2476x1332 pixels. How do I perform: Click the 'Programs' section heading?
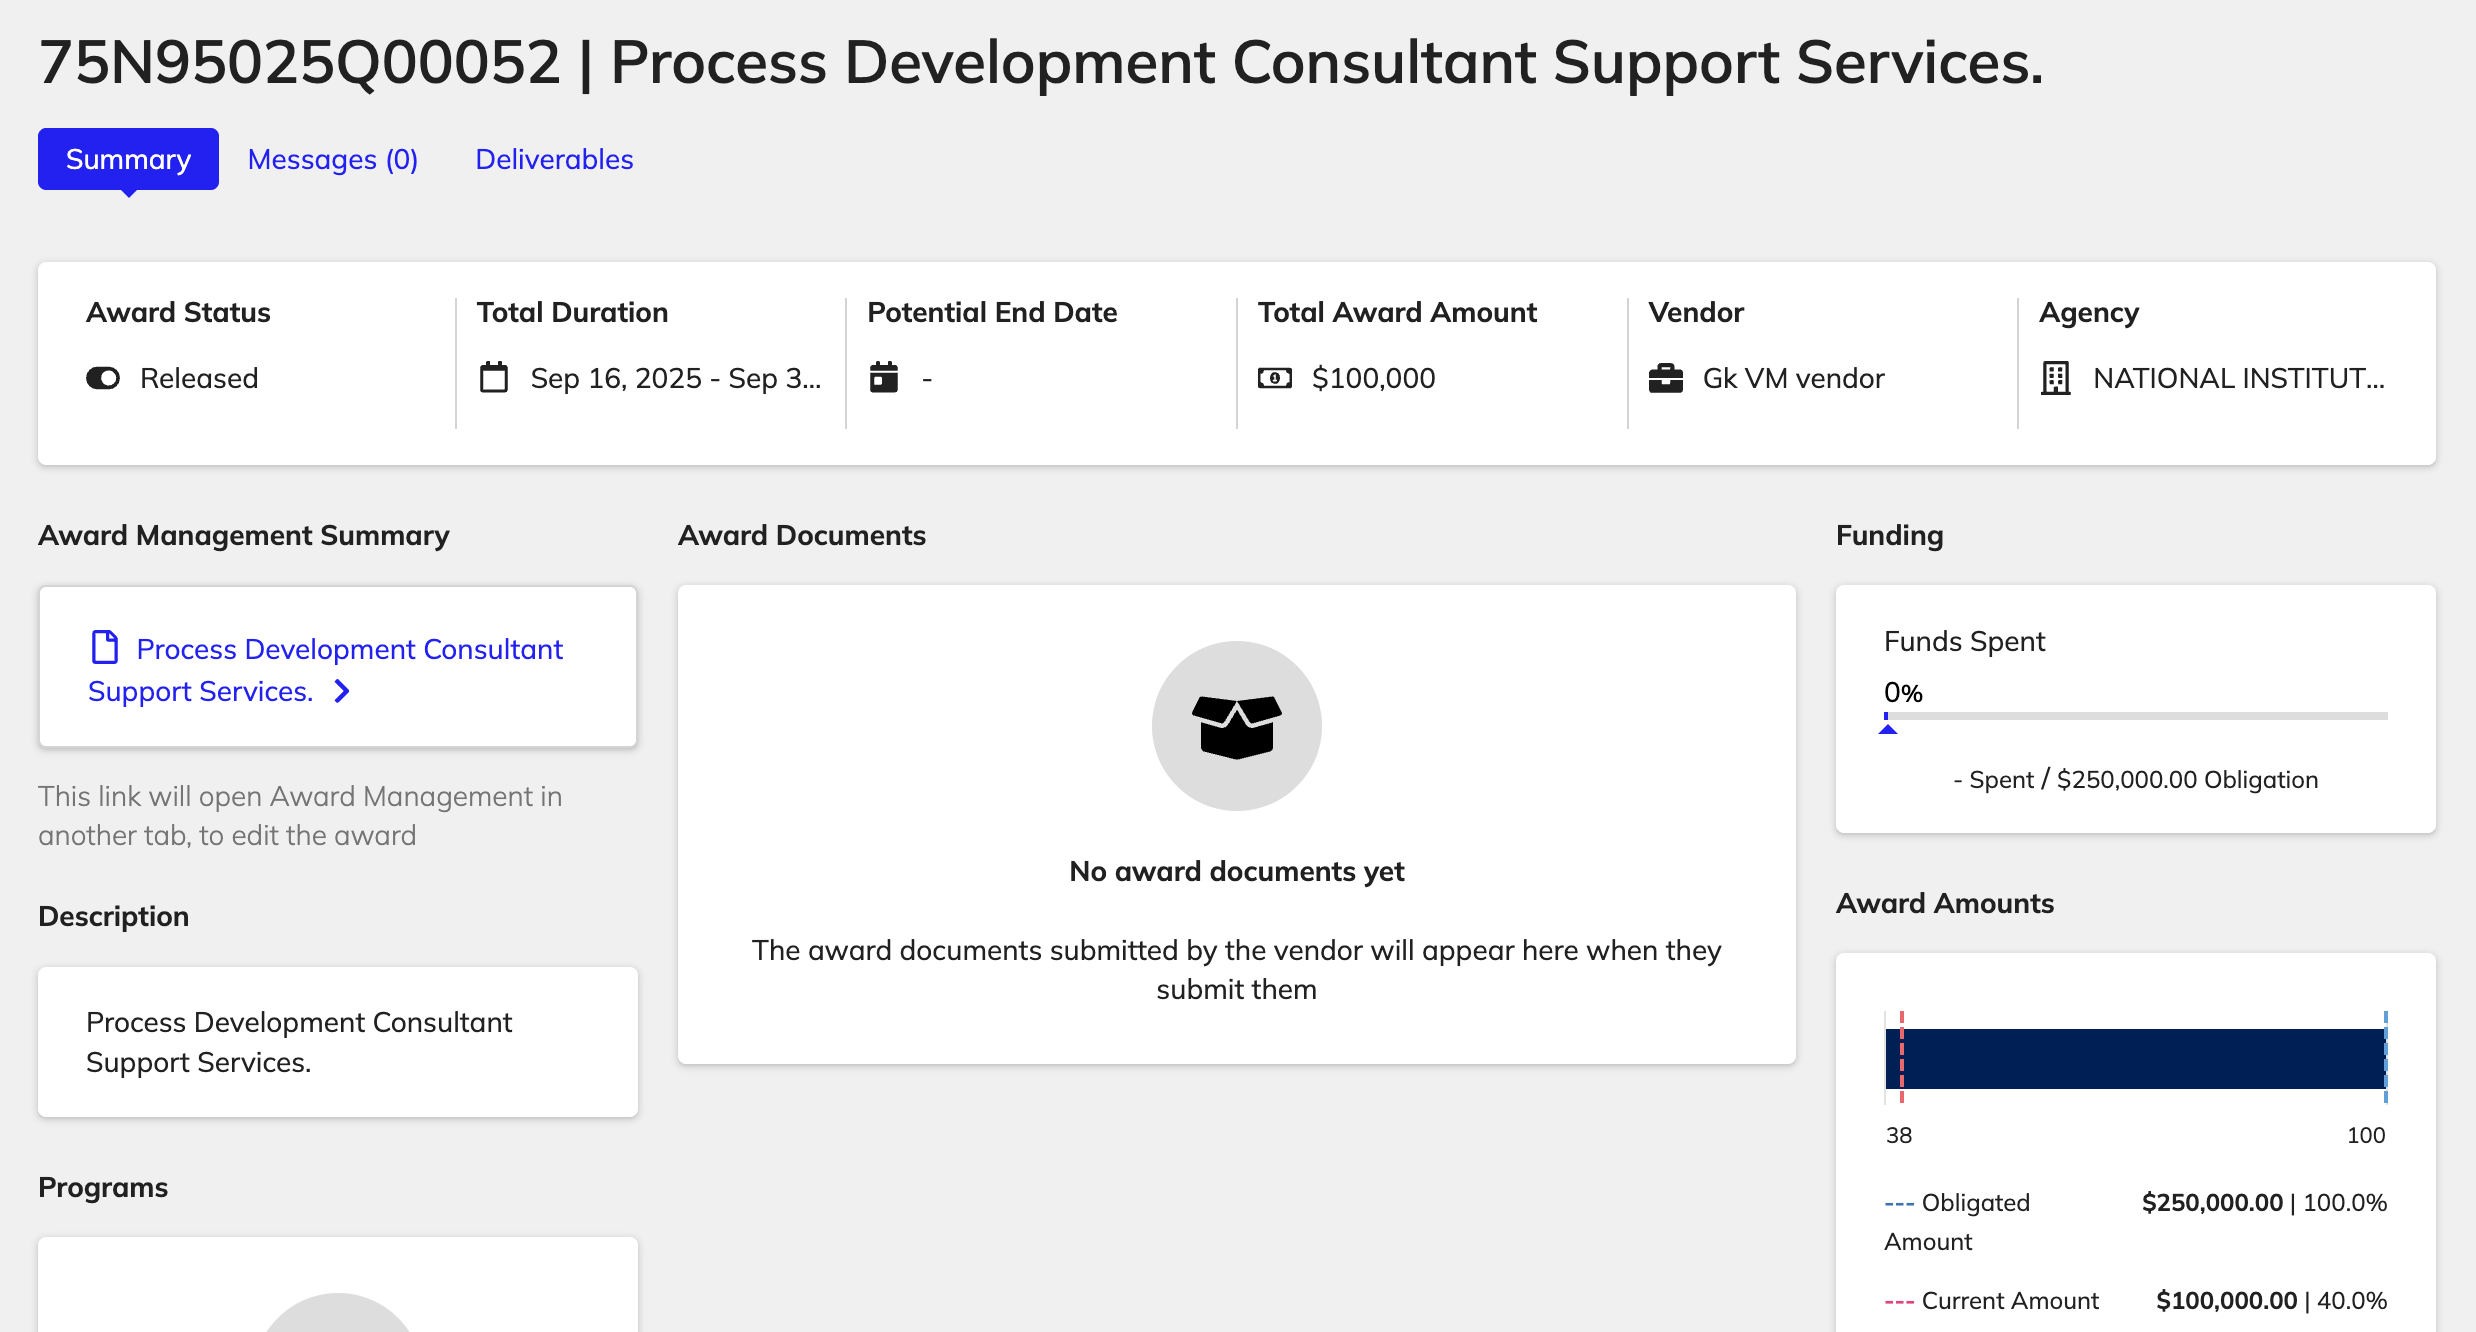(x=103, y=1187)
